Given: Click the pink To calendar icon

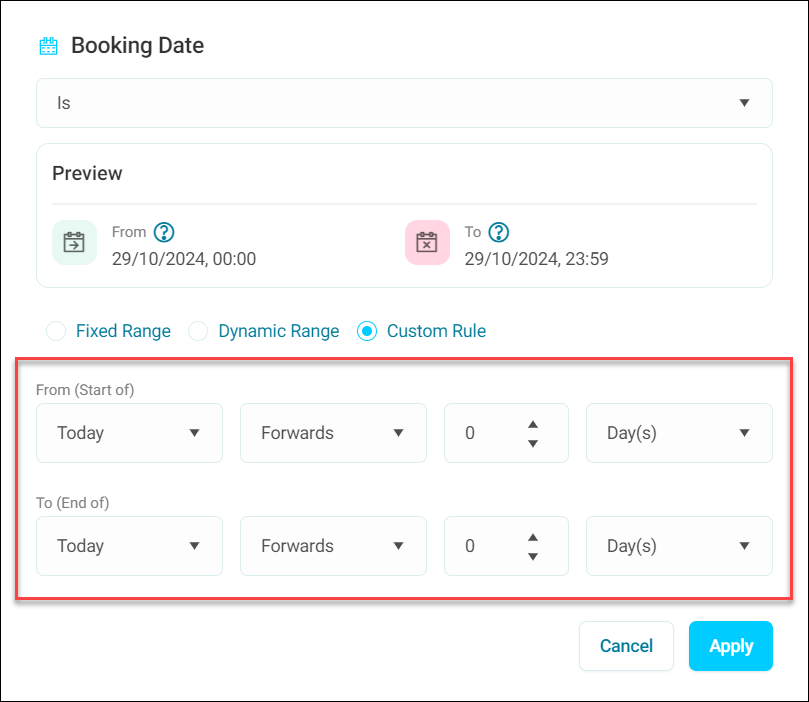Looking at the screenshot, I should (x=427, y=242).
